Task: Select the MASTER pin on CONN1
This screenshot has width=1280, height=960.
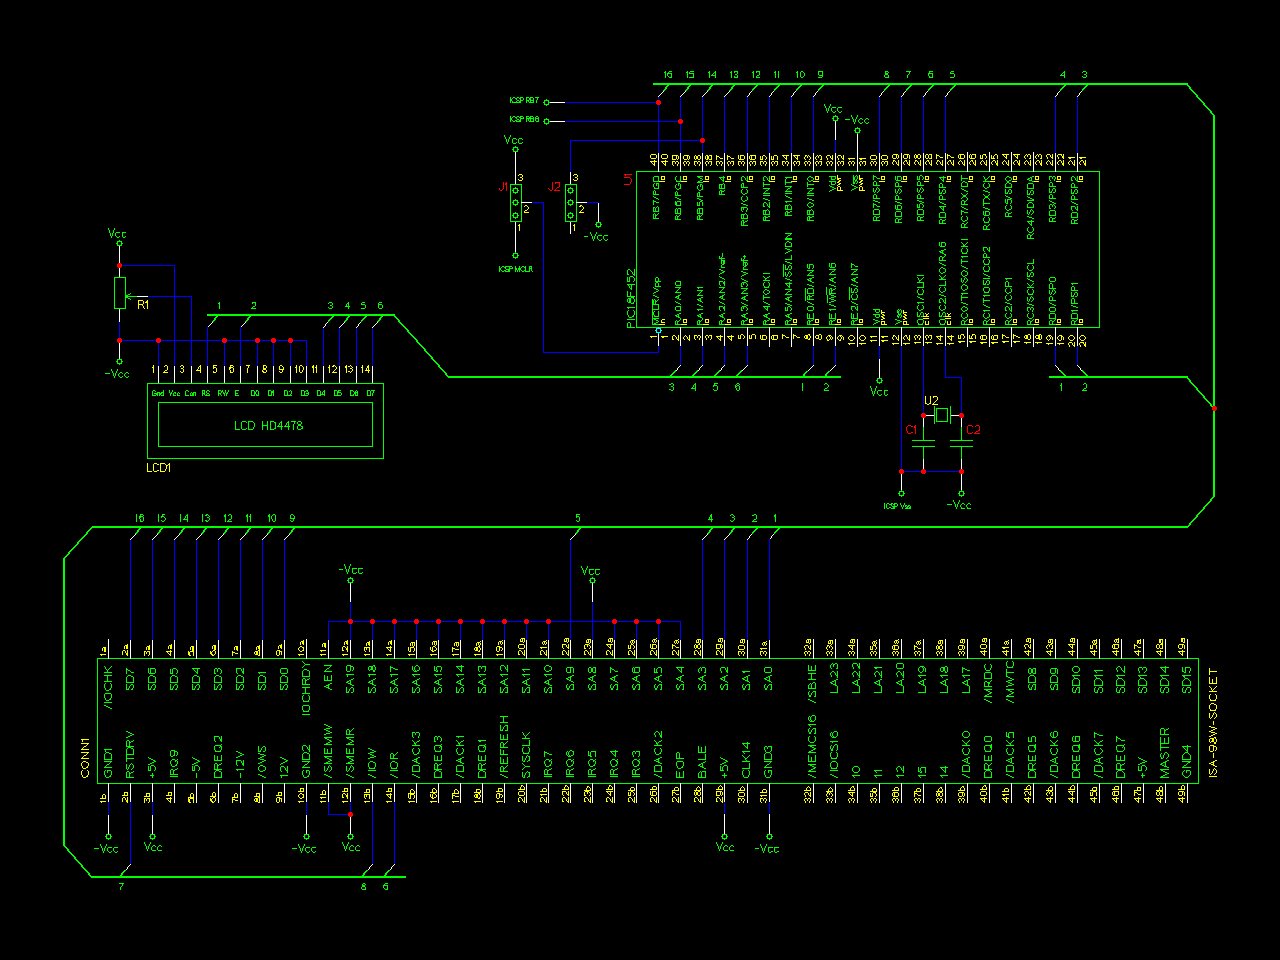Action: click(1164, 753)
